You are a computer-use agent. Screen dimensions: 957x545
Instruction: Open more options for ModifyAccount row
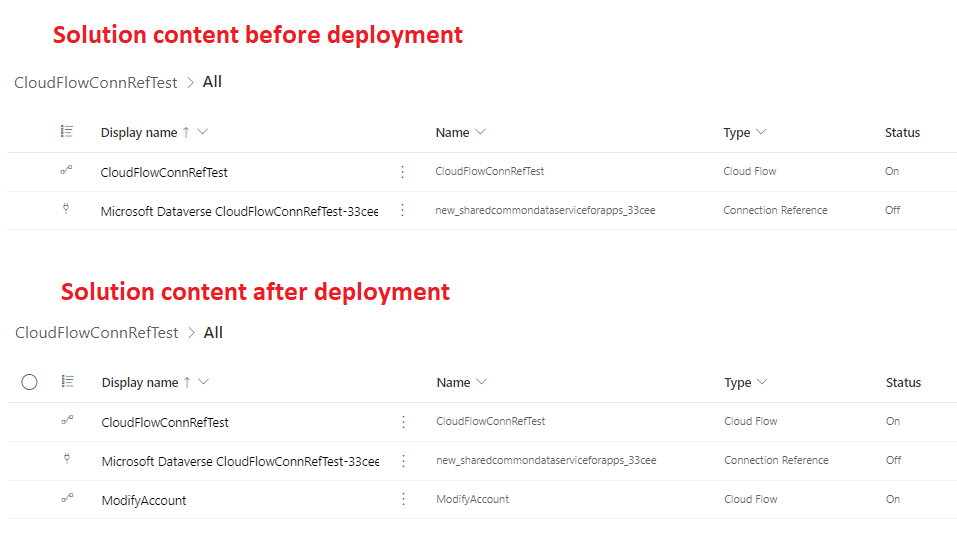tap(404, 499)
